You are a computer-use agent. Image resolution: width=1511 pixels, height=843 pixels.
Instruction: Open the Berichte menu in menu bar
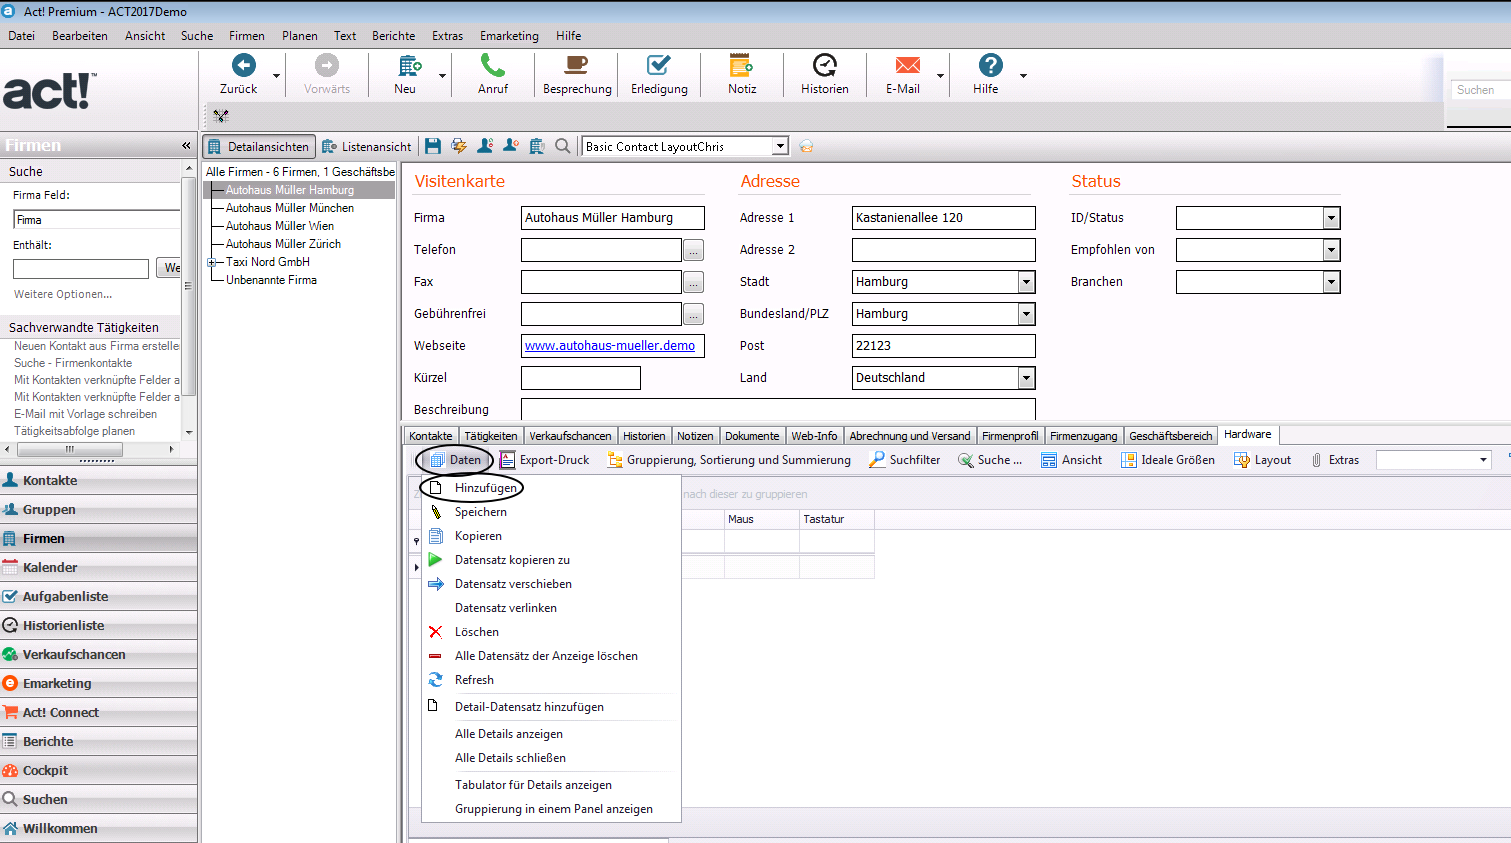click(x=393, y=36)
